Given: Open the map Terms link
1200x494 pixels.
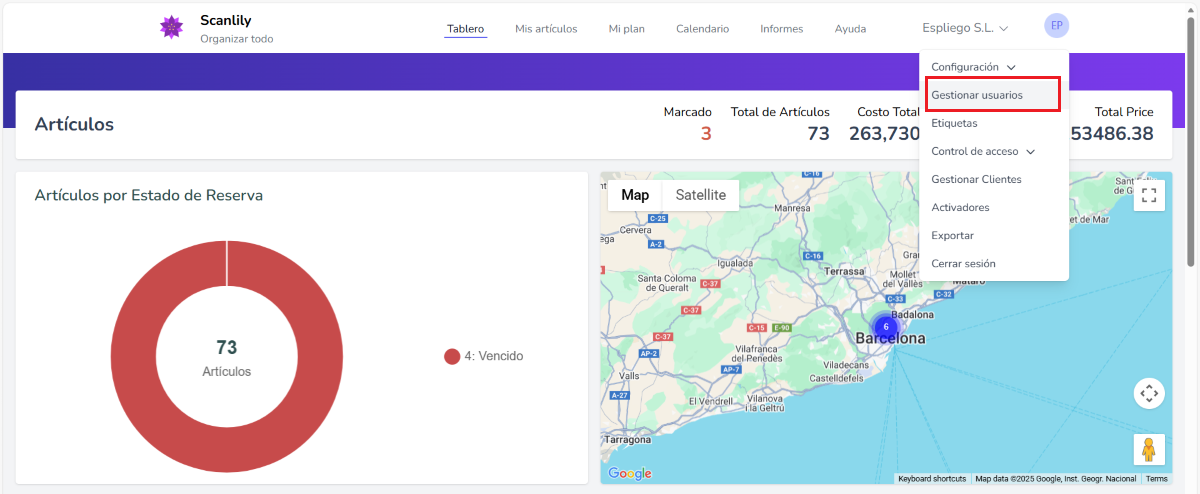Looking at the screenshot, I should click(x=1156, y=479).
